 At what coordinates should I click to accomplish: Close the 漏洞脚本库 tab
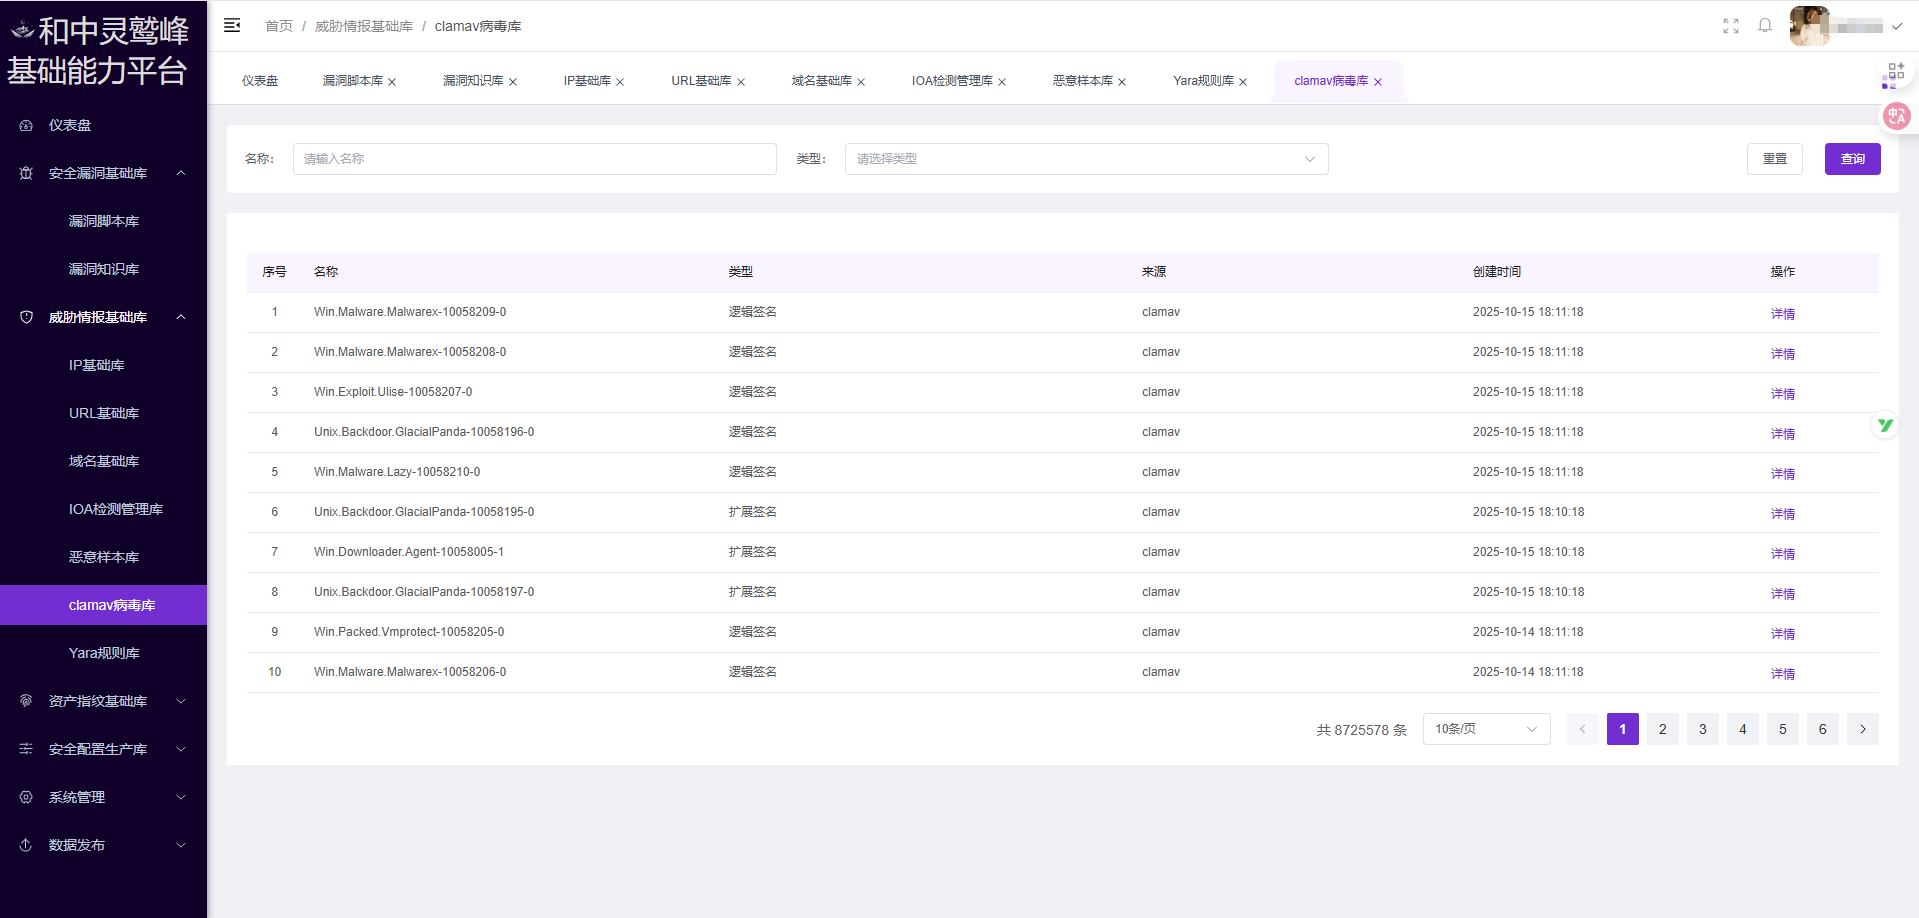pyautogui.click(x=392, y=82)
